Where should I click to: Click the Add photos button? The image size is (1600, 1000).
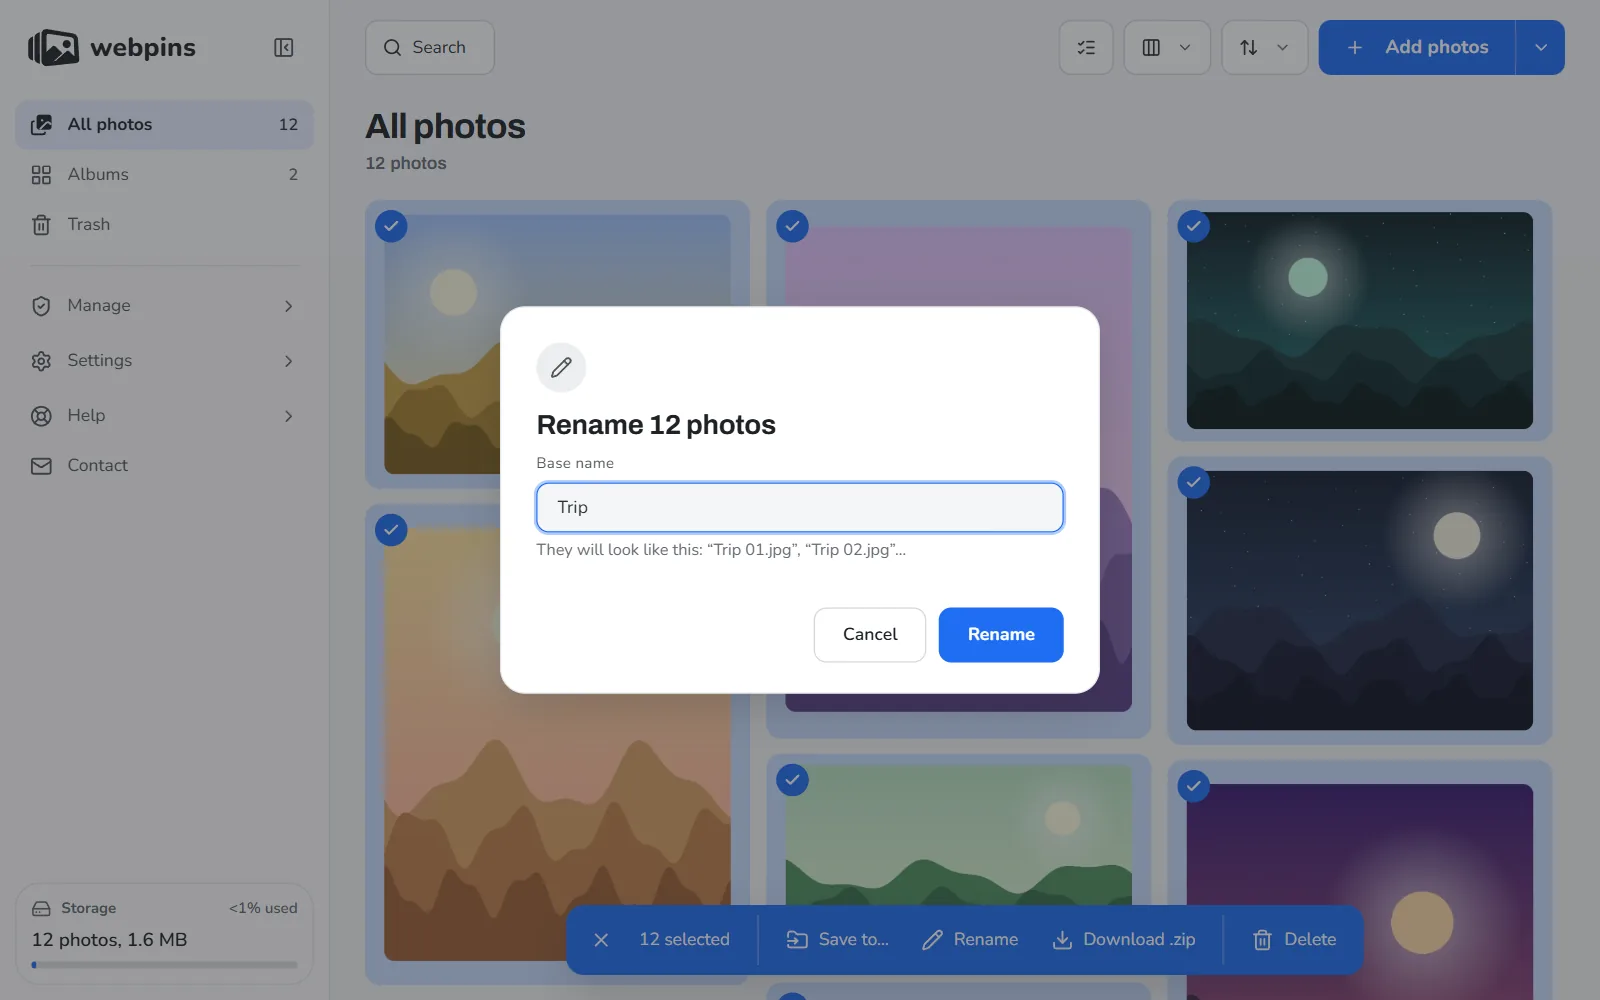(1417, 47)
